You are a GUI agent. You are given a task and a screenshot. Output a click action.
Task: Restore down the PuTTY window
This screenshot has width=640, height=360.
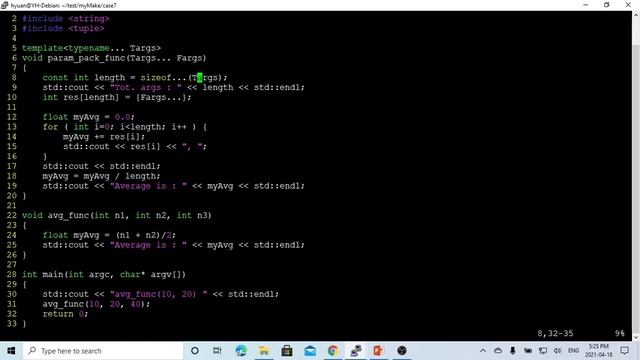tap(607, 5)
